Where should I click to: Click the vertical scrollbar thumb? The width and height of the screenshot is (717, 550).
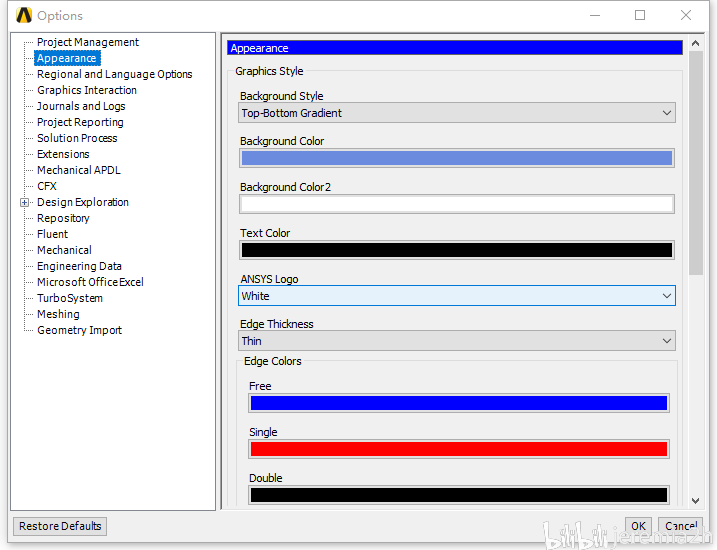(x=696, y=163)
